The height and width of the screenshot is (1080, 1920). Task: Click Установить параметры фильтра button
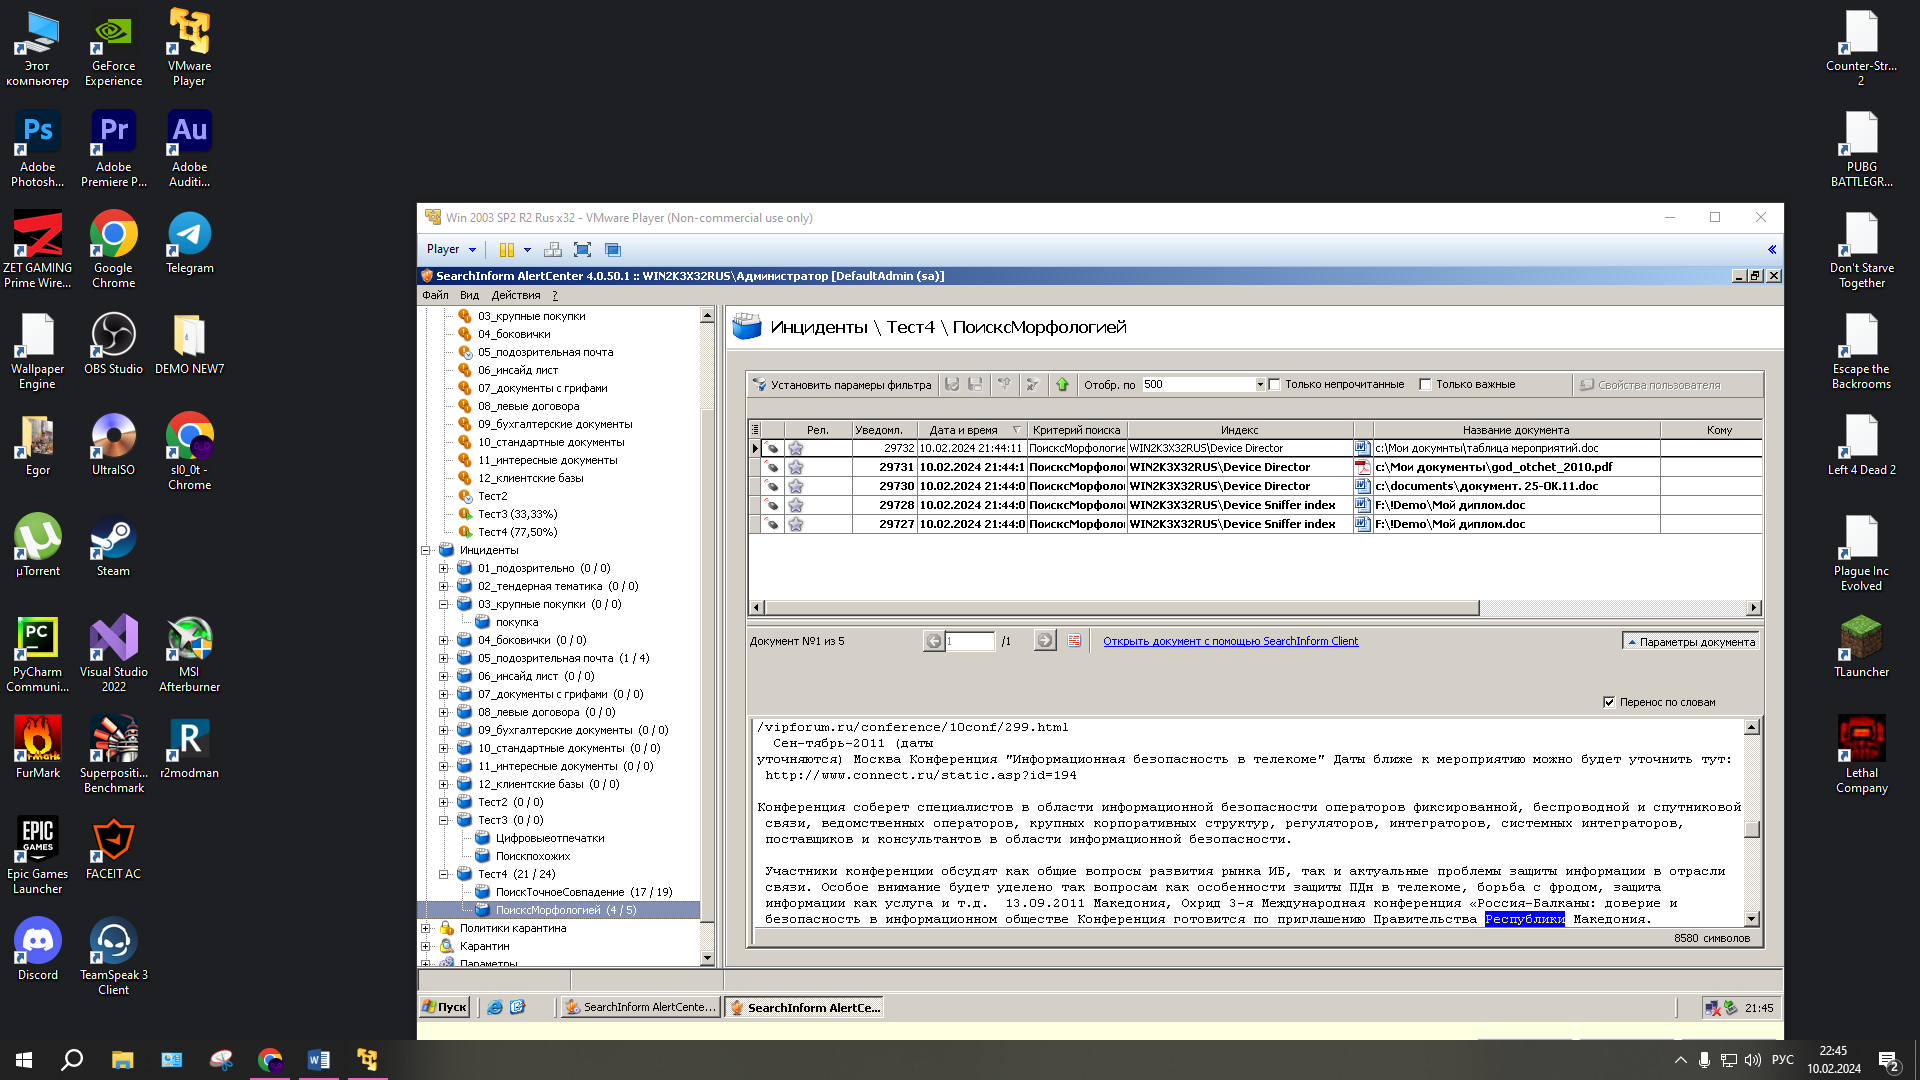tap(842, 385)
